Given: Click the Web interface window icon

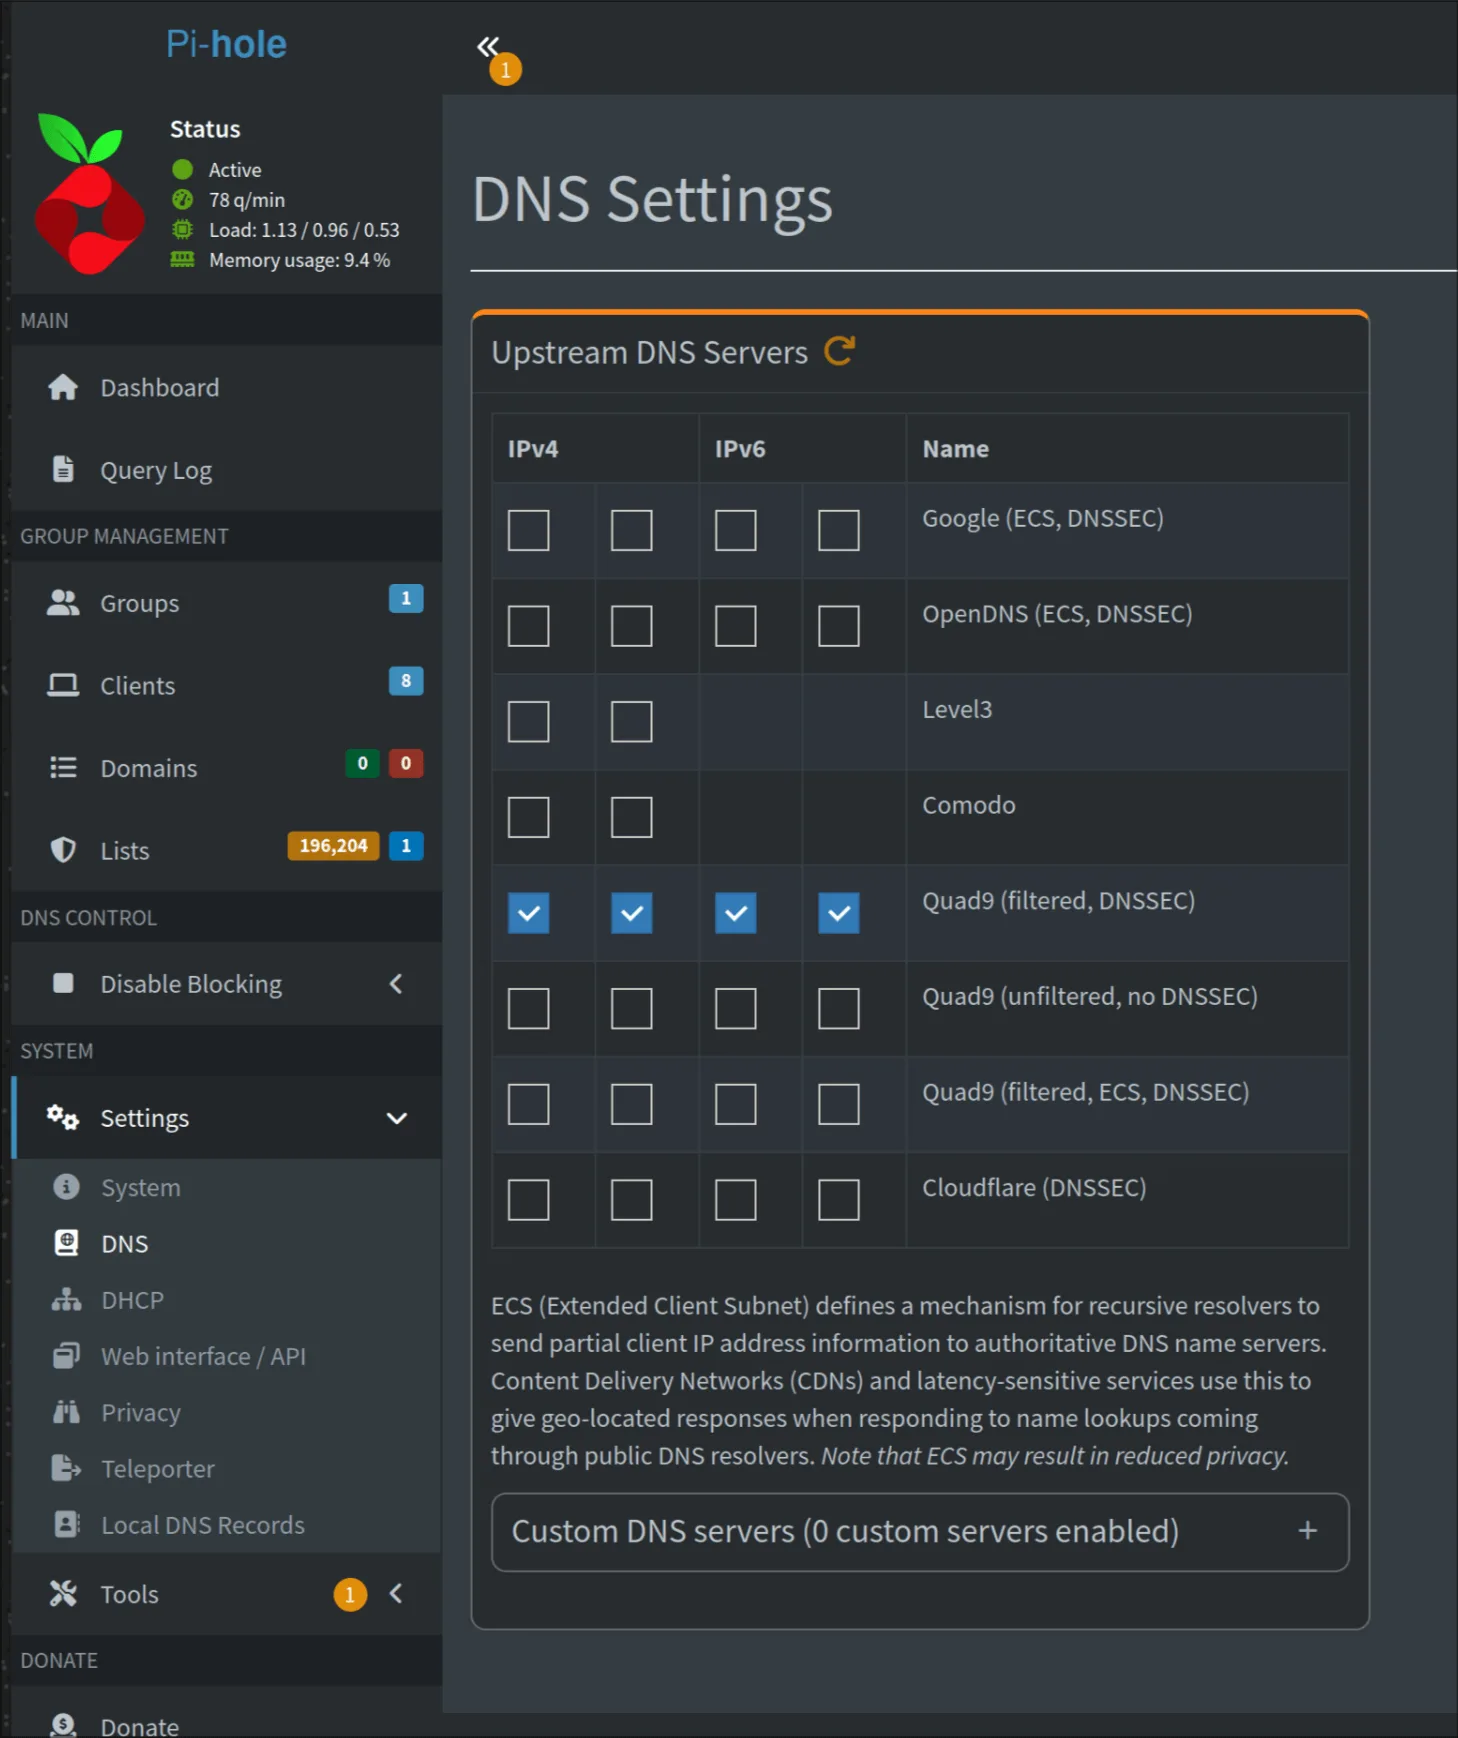Looking at the screenshot, I should [x=66, y=1356].
